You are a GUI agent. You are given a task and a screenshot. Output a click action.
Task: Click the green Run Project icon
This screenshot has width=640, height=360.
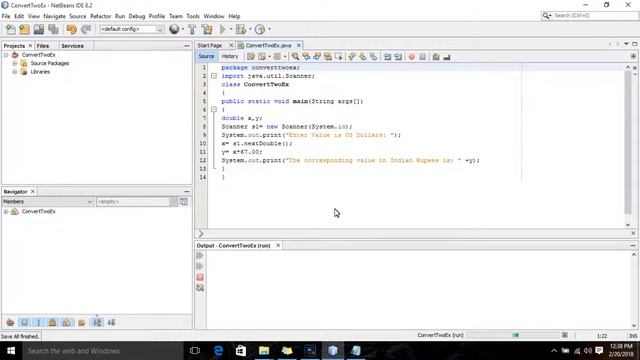point(222,29)
